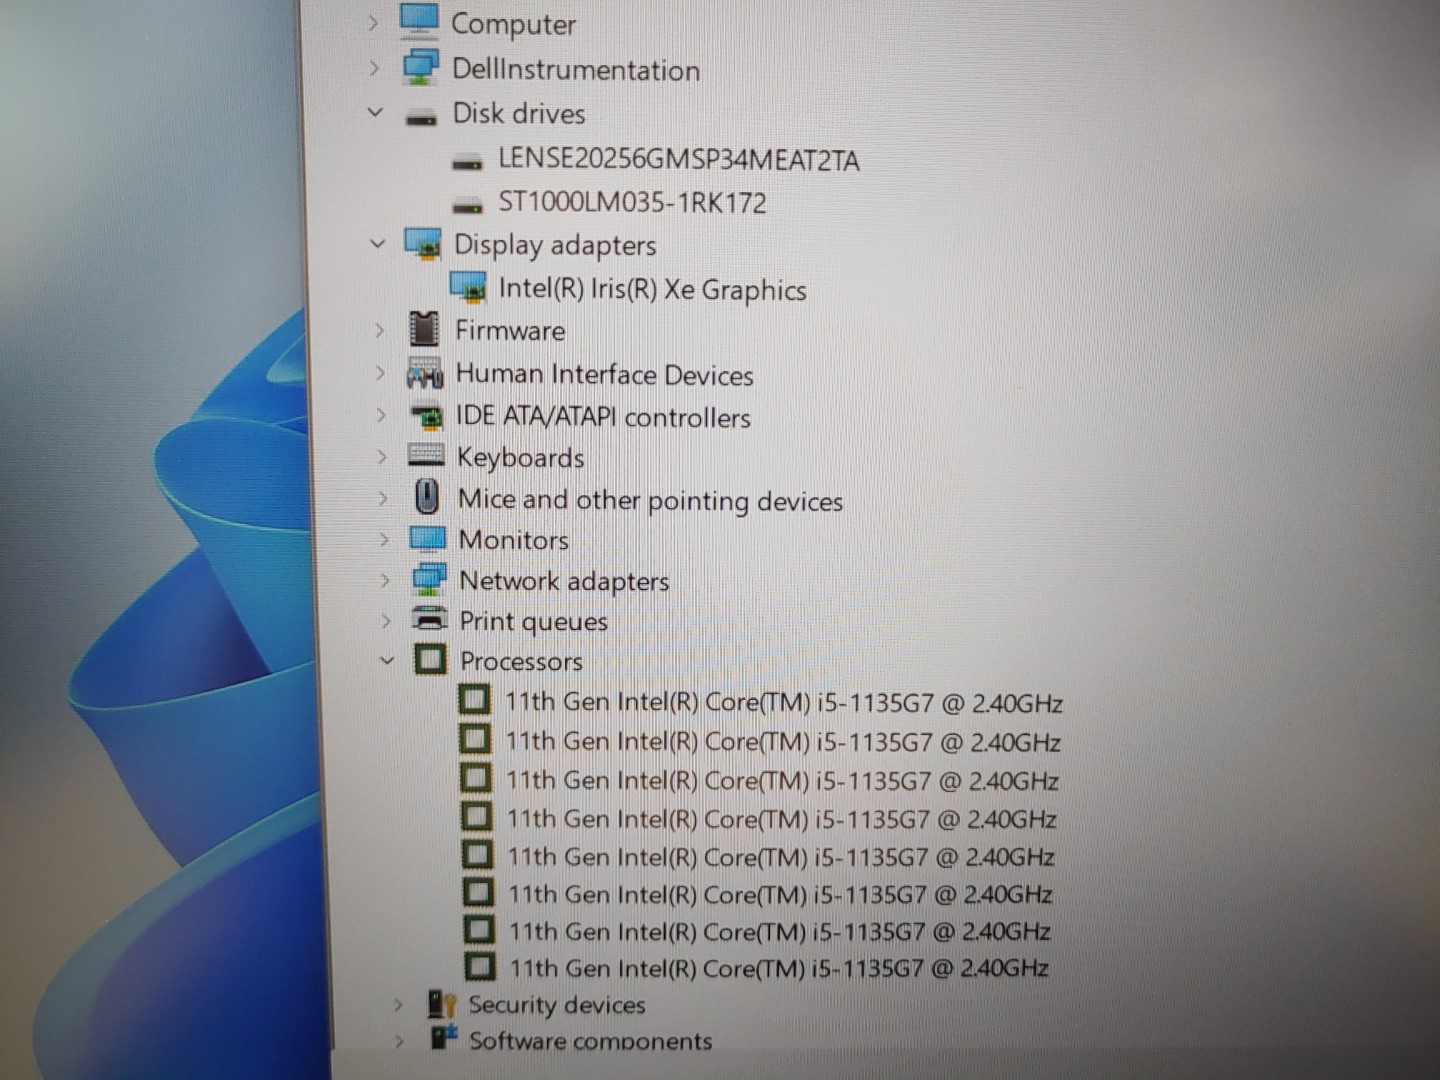
Task: Select the third i5-1135G7 processor text
Action: [783, 780]
